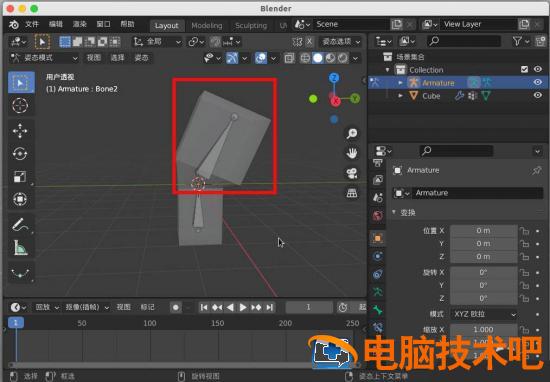Click the outliner filter funnel icon

[517, 41]
